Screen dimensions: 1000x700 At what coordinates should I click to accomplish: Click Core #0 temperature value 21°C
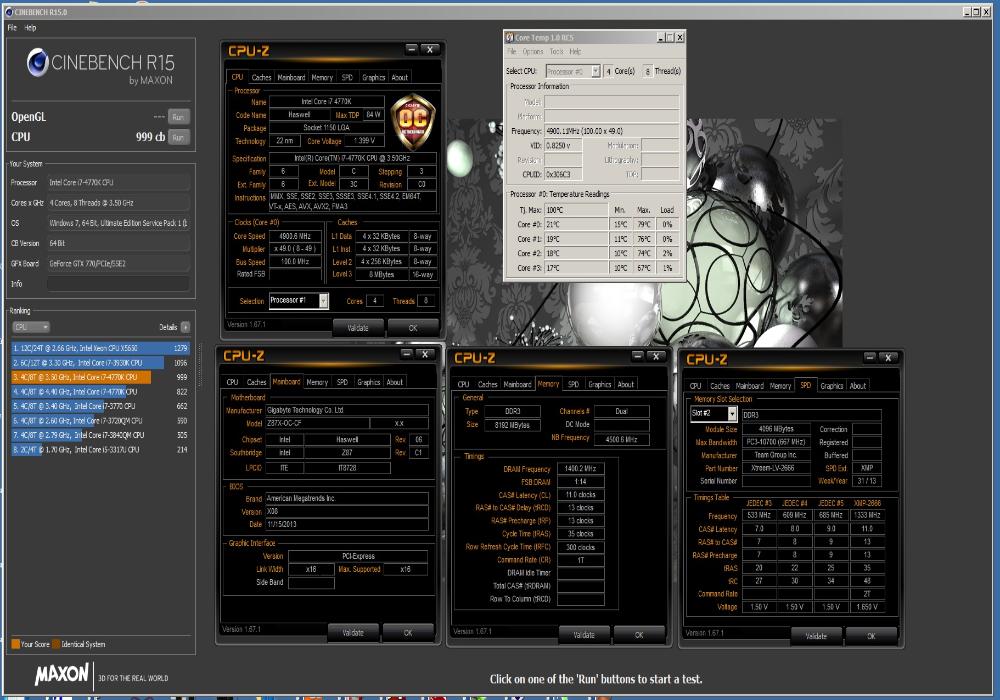tap(576, 224)
